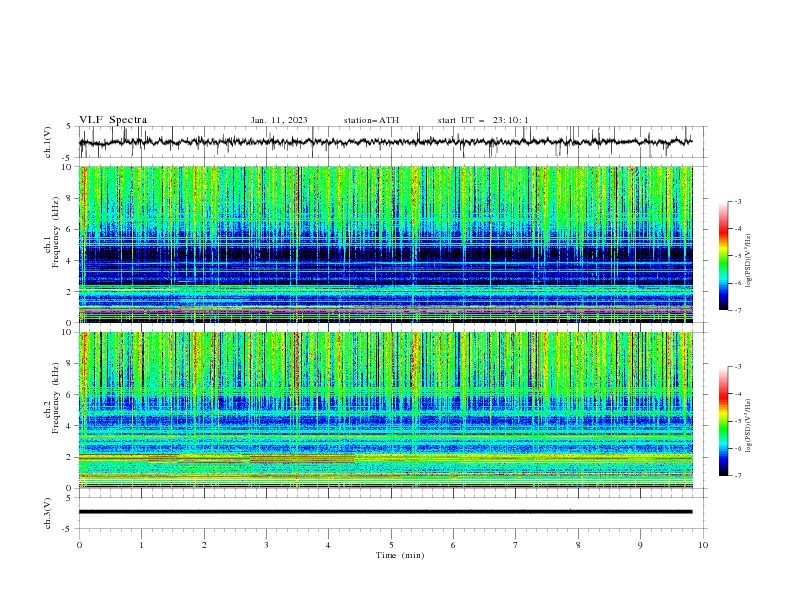Click the ch.1 "Frequency (kHz)" axis label
The width and height of the screenshot is (792, 612).
pos(56,232)
